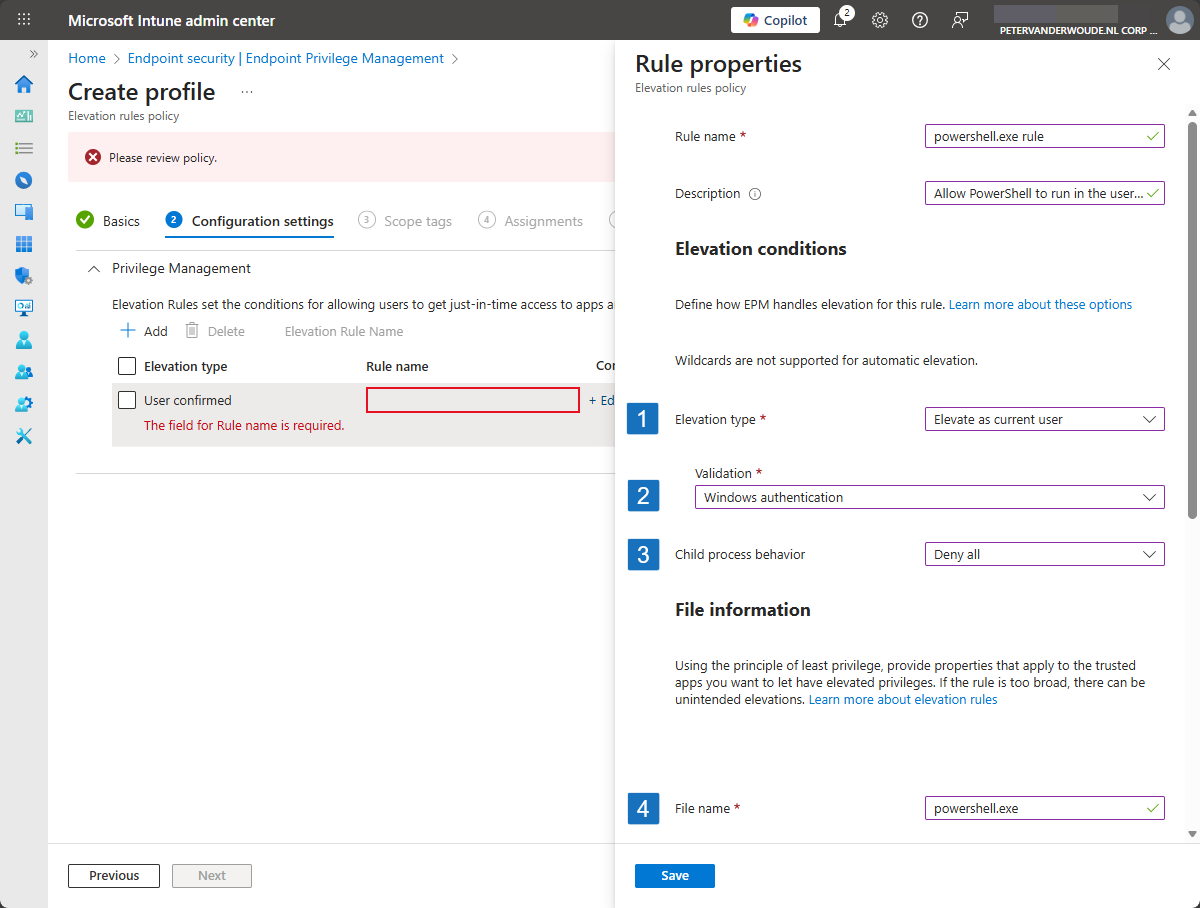Viewport: 1200px width, 908px height.
Task: Click in the File name field
Action: click(x=1045, y=808)
